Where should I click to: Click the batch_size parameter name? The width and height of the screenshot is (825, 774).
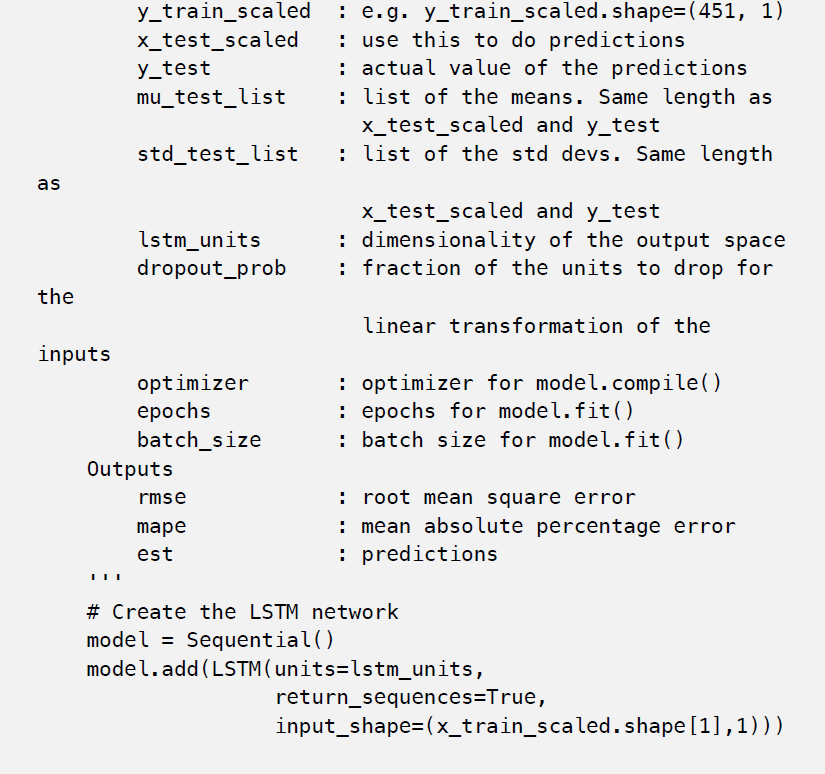click(x=199, y=440)
